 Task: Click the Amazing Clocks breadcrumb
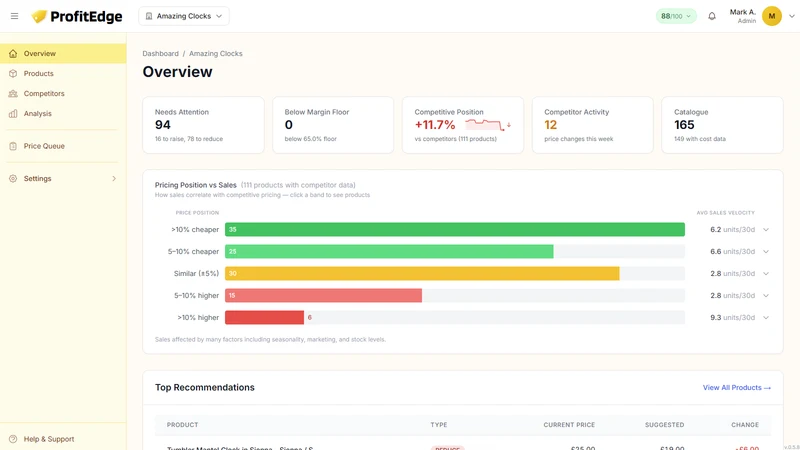(216, 54)
